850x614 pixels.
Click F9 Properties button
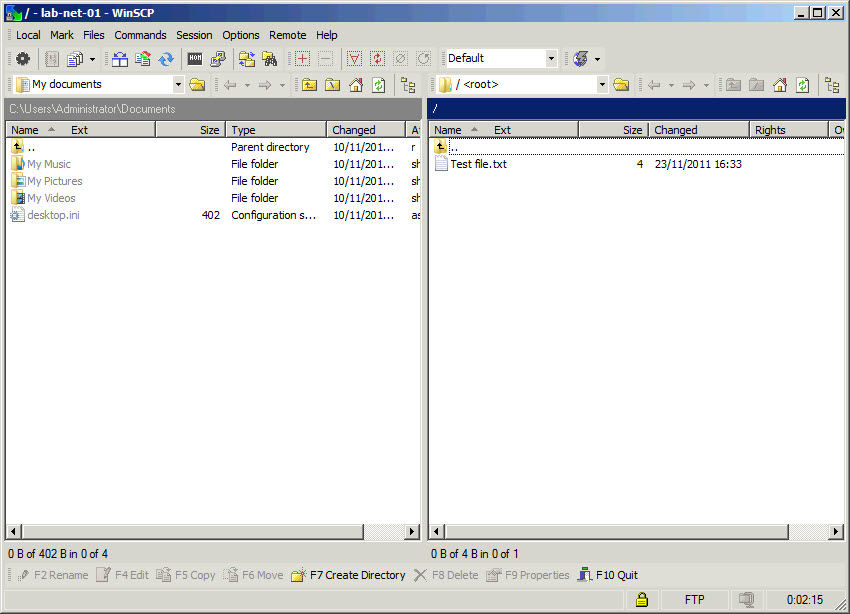click(527, 575)
